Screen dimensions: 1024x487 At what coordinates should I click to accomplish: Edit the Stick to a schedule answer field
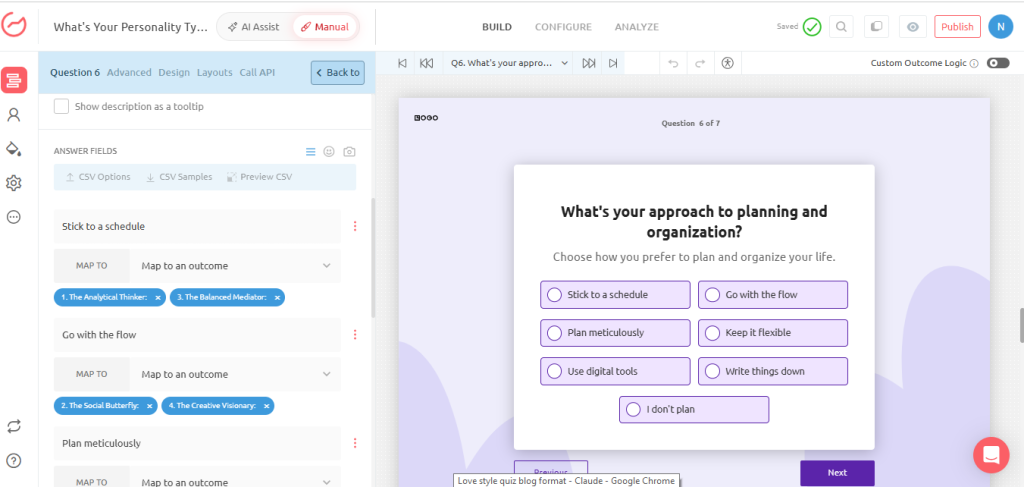(x=197, y=227)
